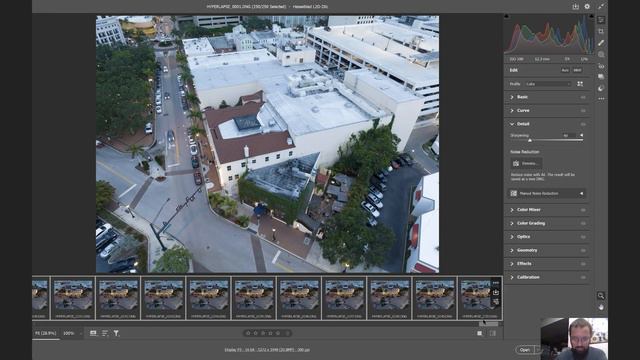Open workflow options link at bottom
This screenshot has width=640, height=360.
267,350
